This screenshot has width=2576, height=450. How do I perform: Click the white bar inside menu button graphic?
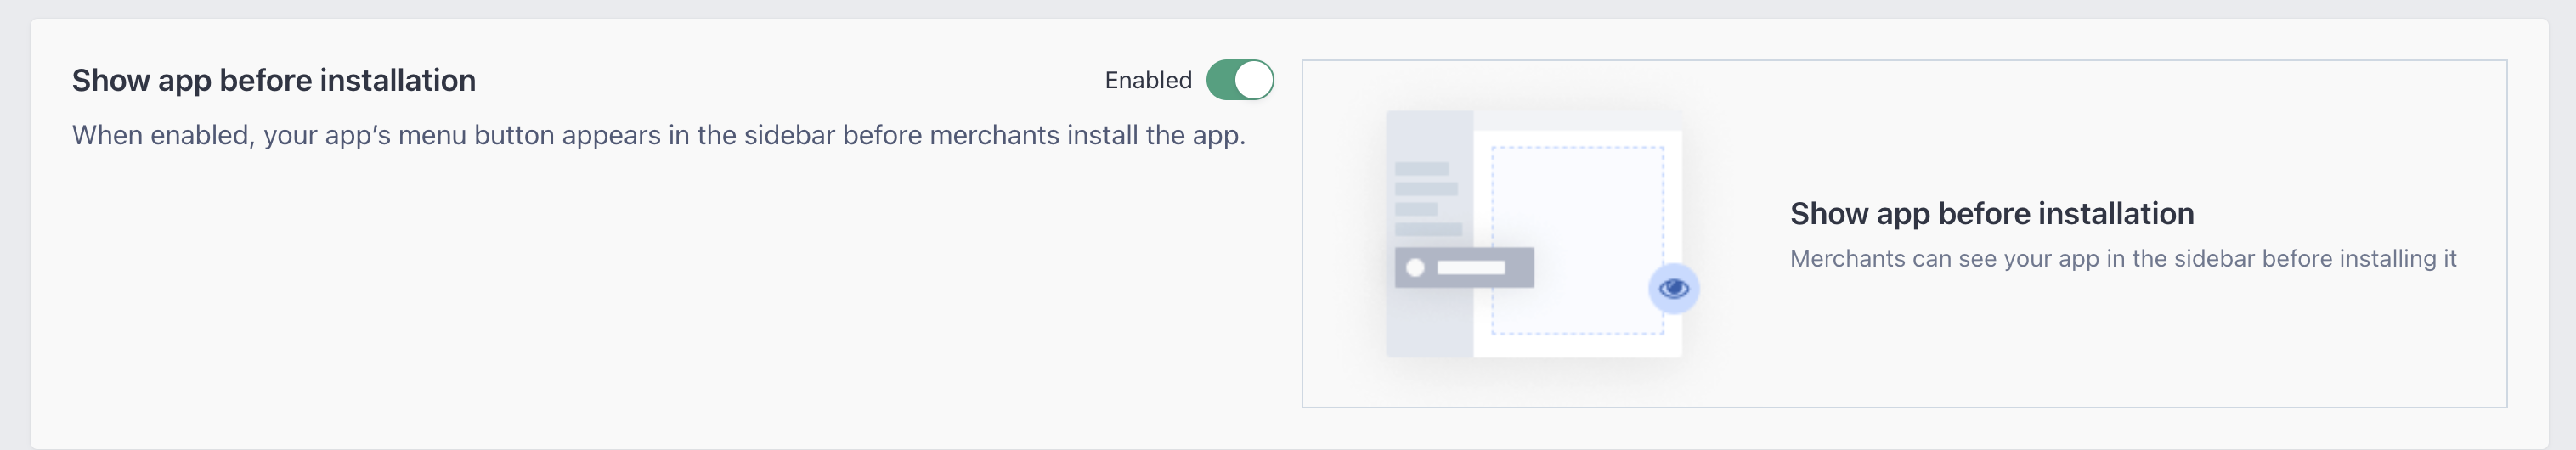[x=1471, y=267]
